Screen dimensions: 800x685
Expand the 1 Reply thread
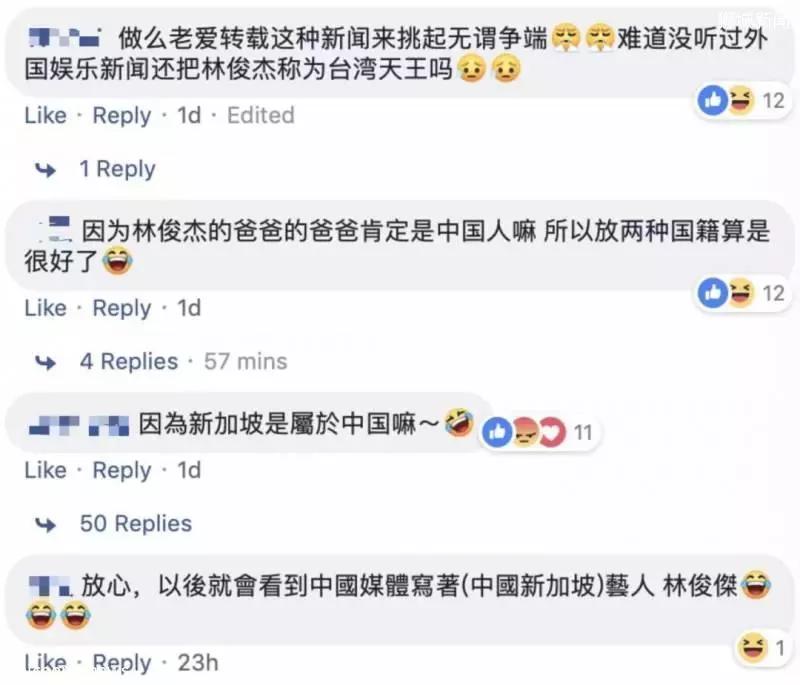(117, 169)
